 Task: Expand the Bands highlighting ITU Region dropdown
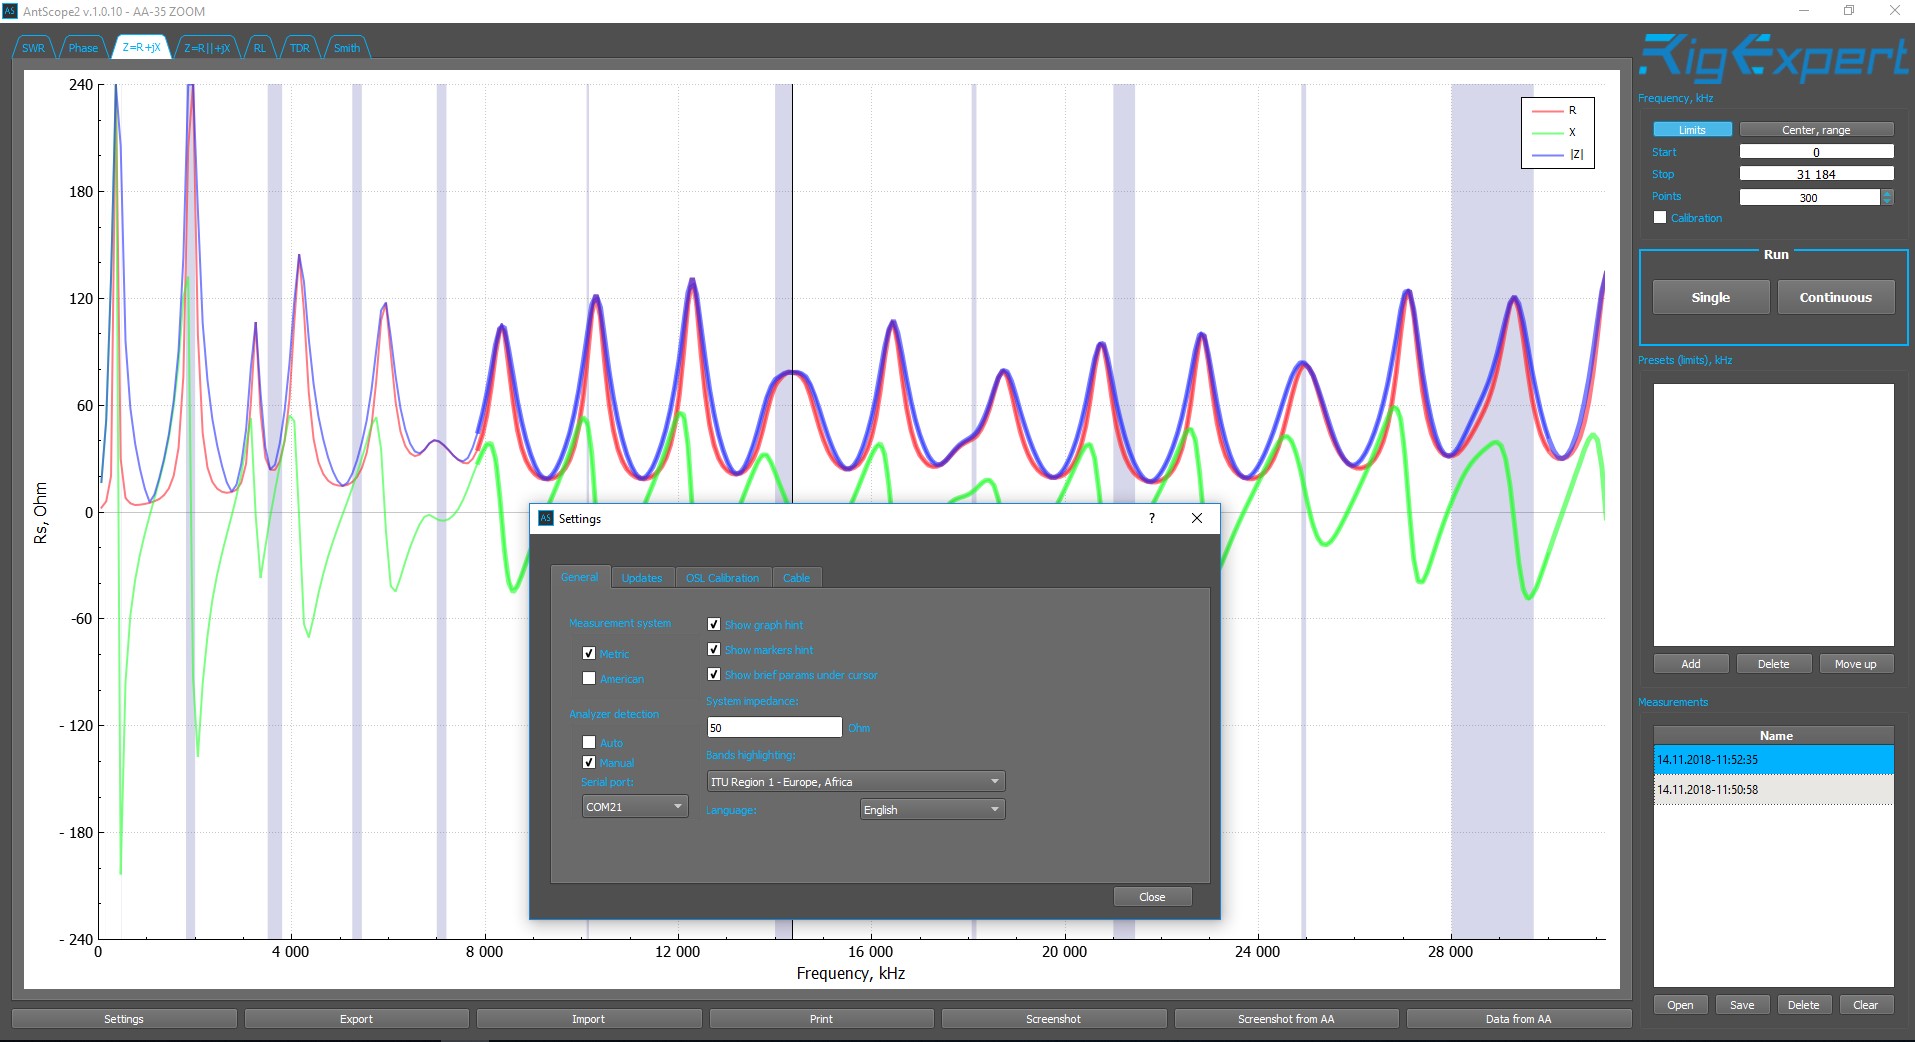(x=855, y=782)
